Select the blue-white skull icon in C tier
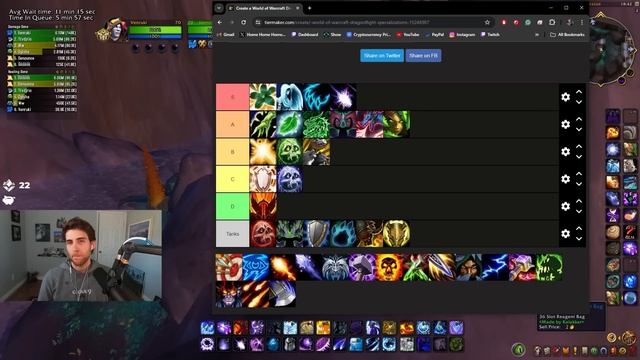The image size is (640, 360). coord(290,179)
